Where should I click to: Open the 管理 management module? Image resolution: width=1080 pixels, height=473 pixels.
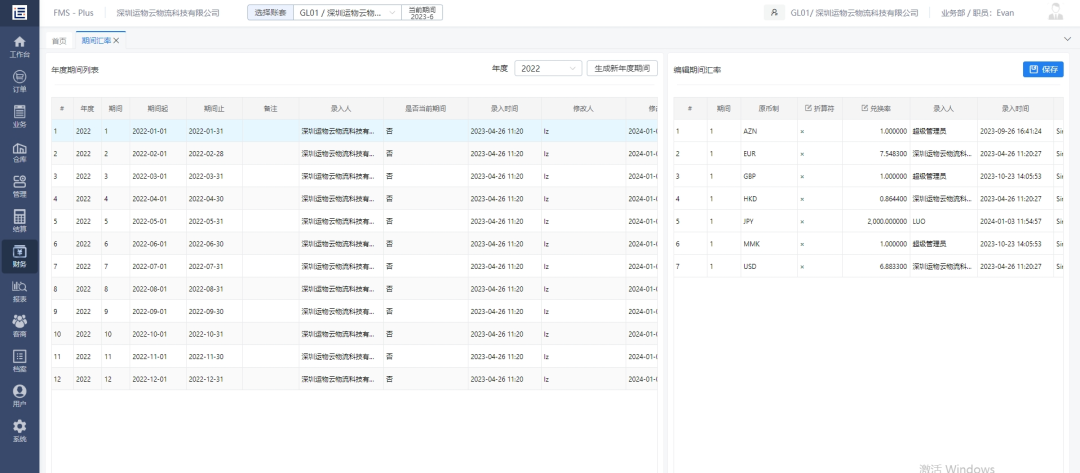point(19,187)
